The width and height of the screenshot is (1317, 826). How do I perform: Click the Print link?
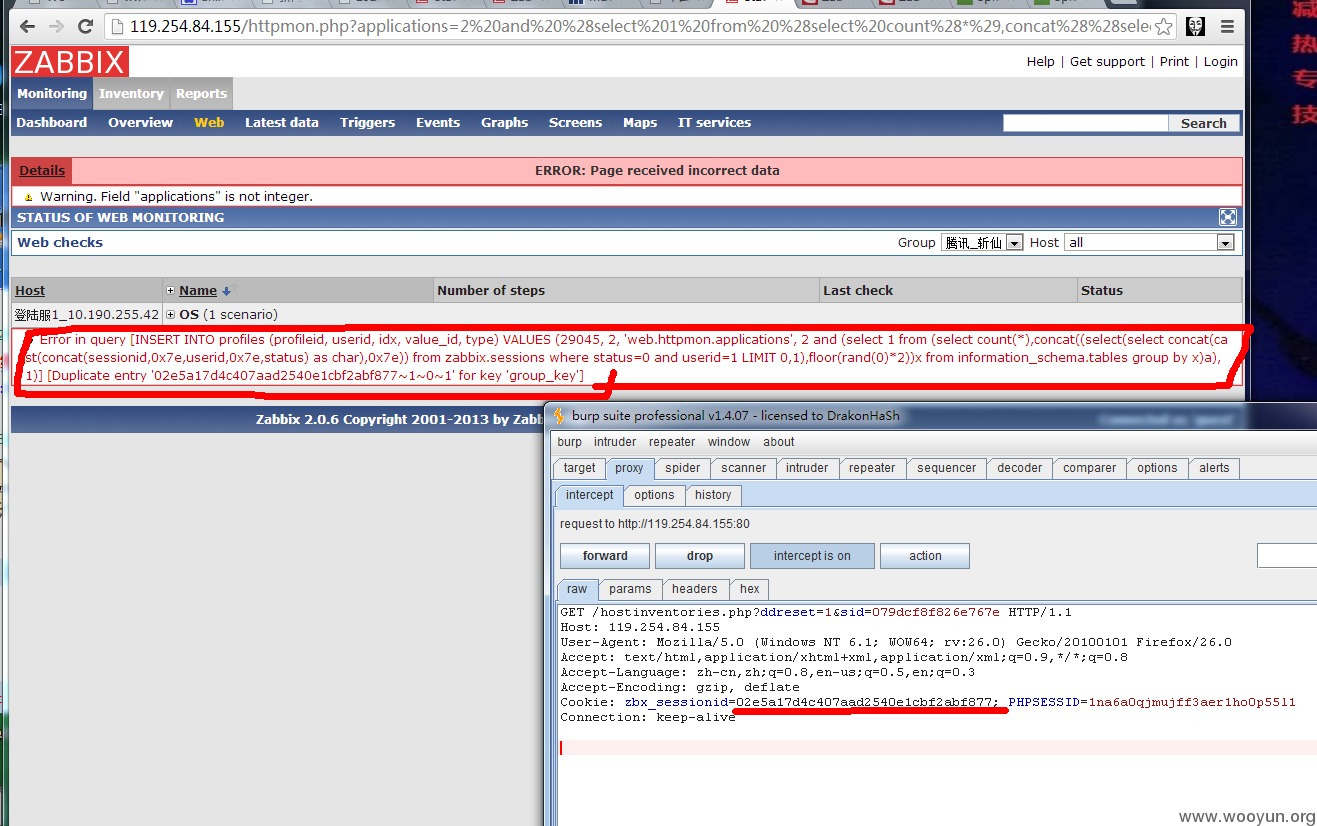click(x=1174, y=62)
